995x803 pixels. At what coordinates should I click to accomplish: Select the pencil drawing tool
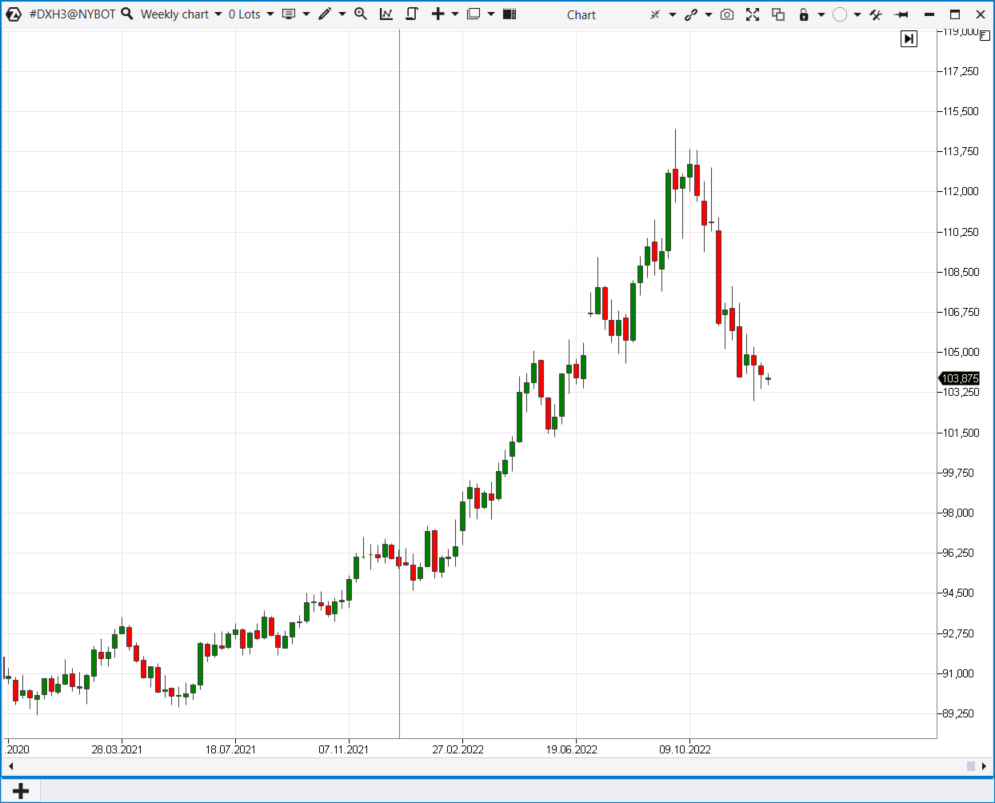click(324, 14)
